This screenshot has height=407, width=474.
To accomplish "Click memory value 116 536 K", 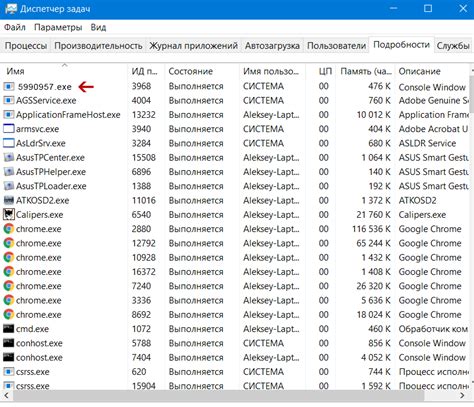I will coord(371,229).
